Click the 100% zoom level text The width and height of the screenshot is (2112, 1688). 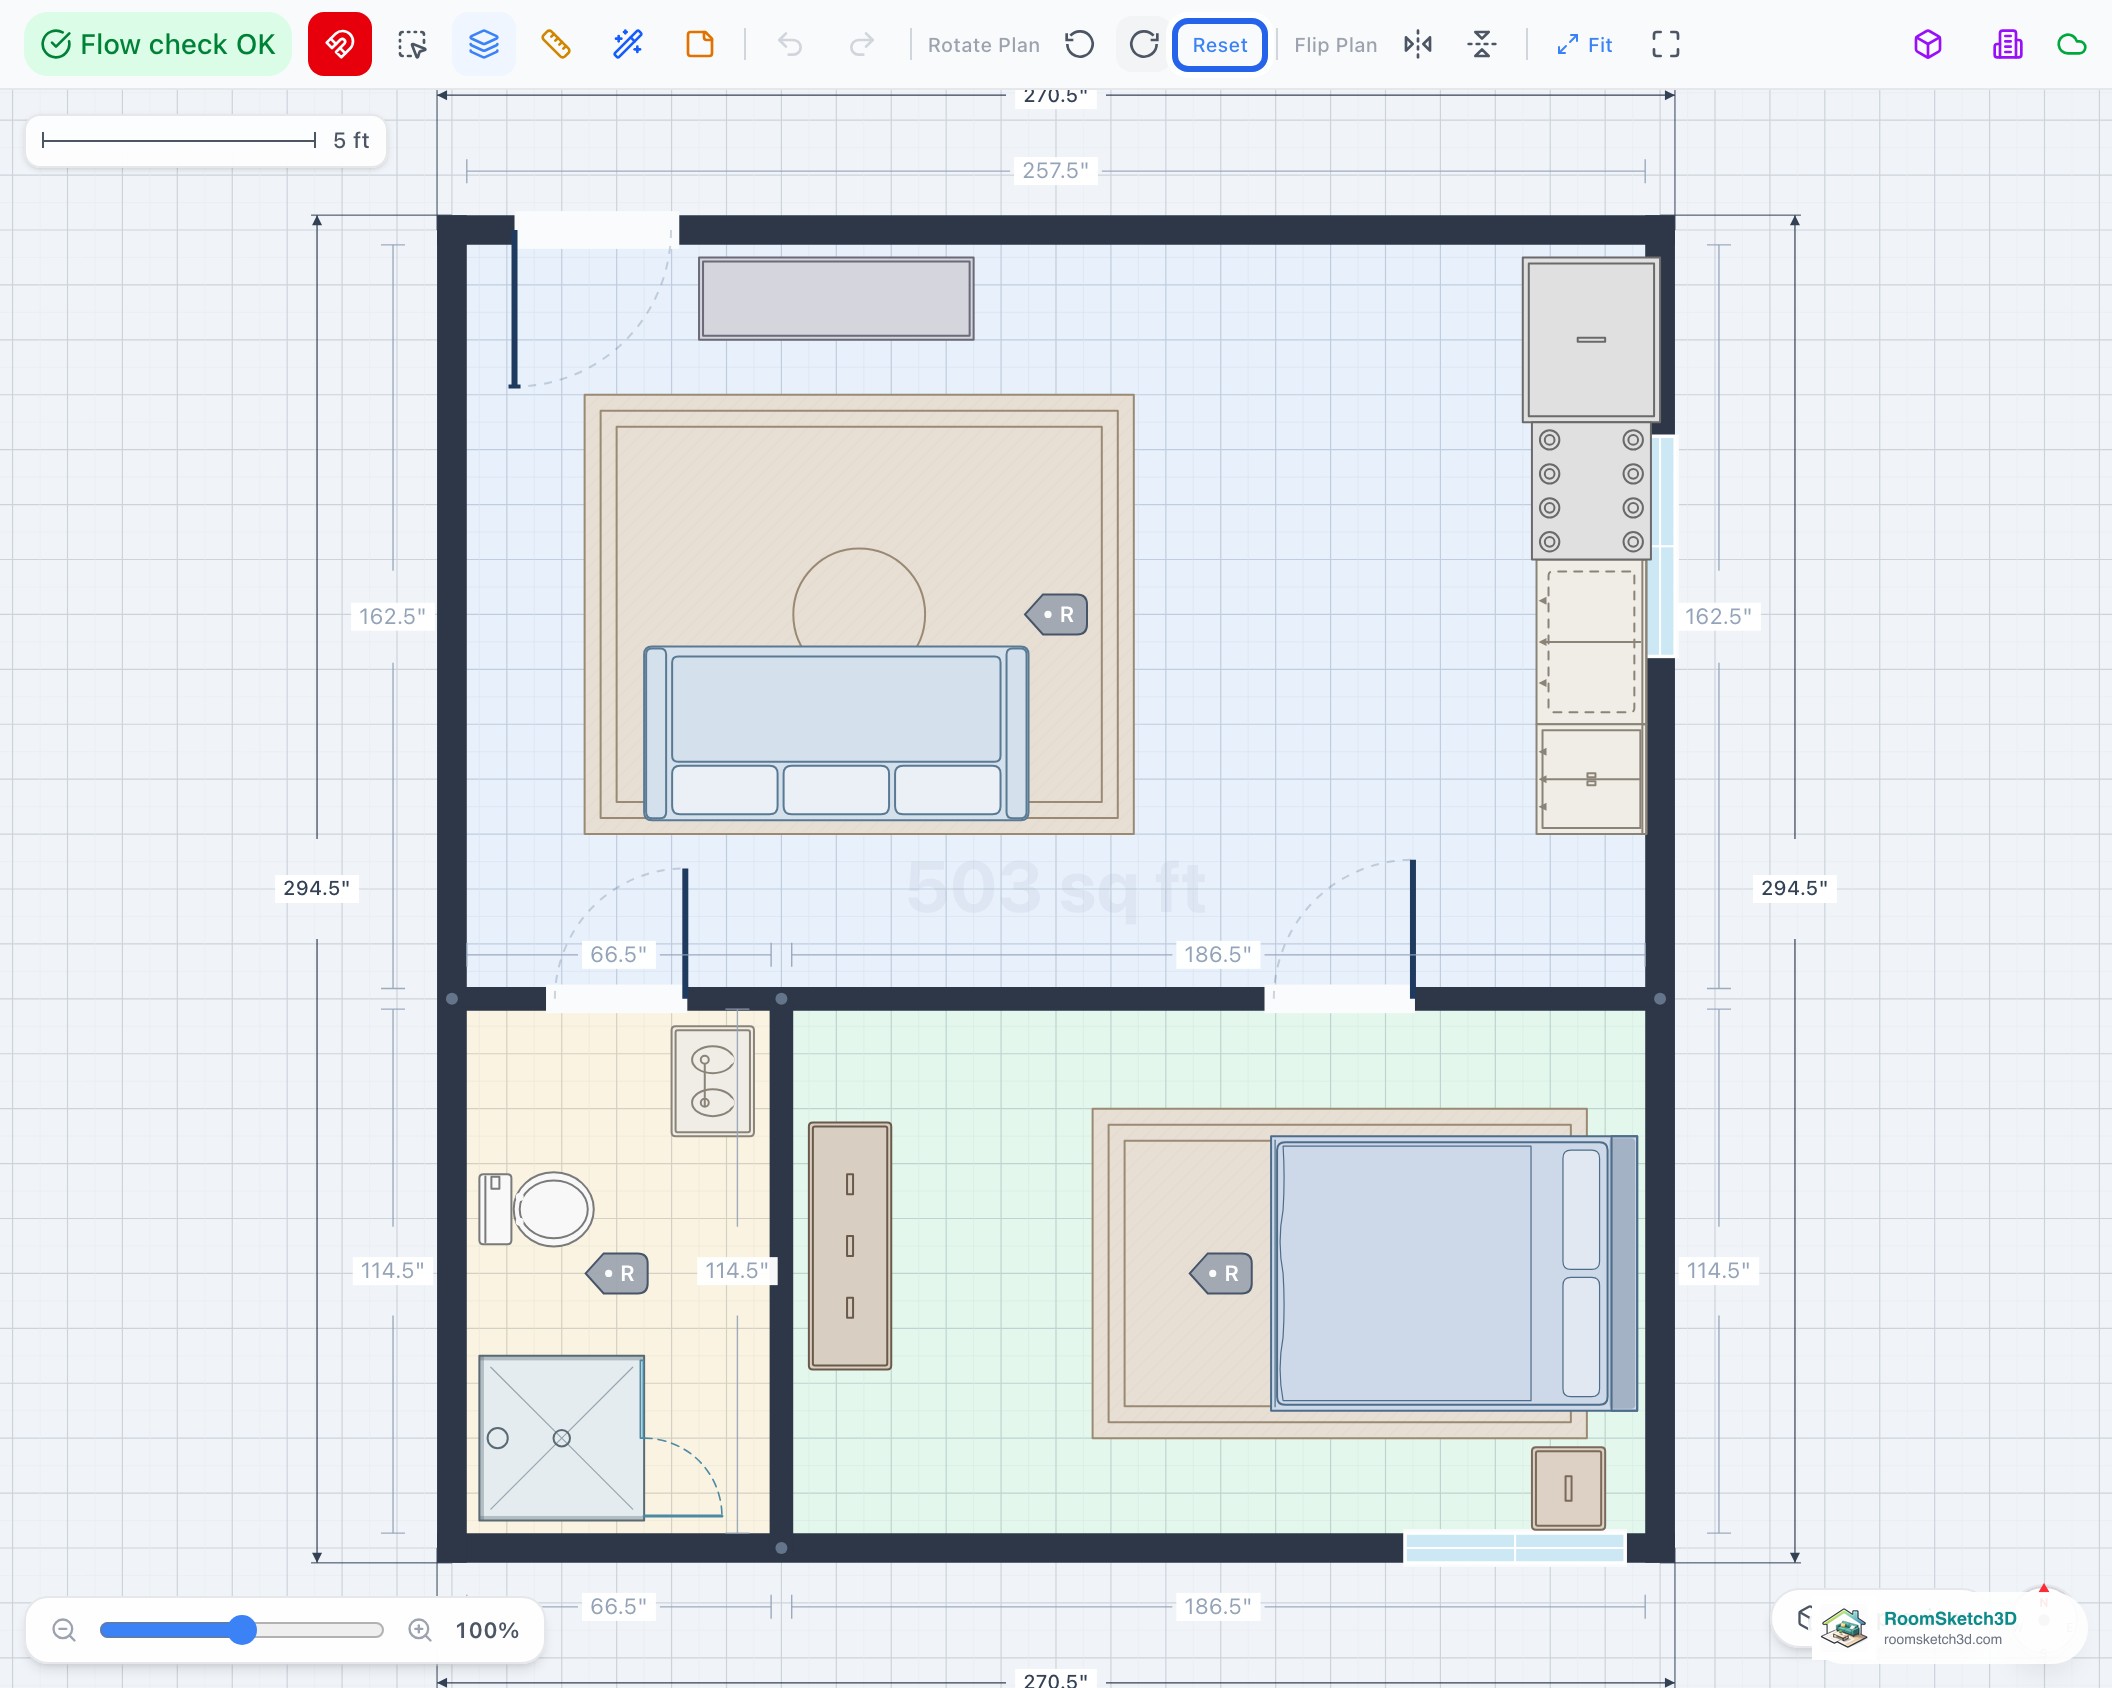[487, 1631]
